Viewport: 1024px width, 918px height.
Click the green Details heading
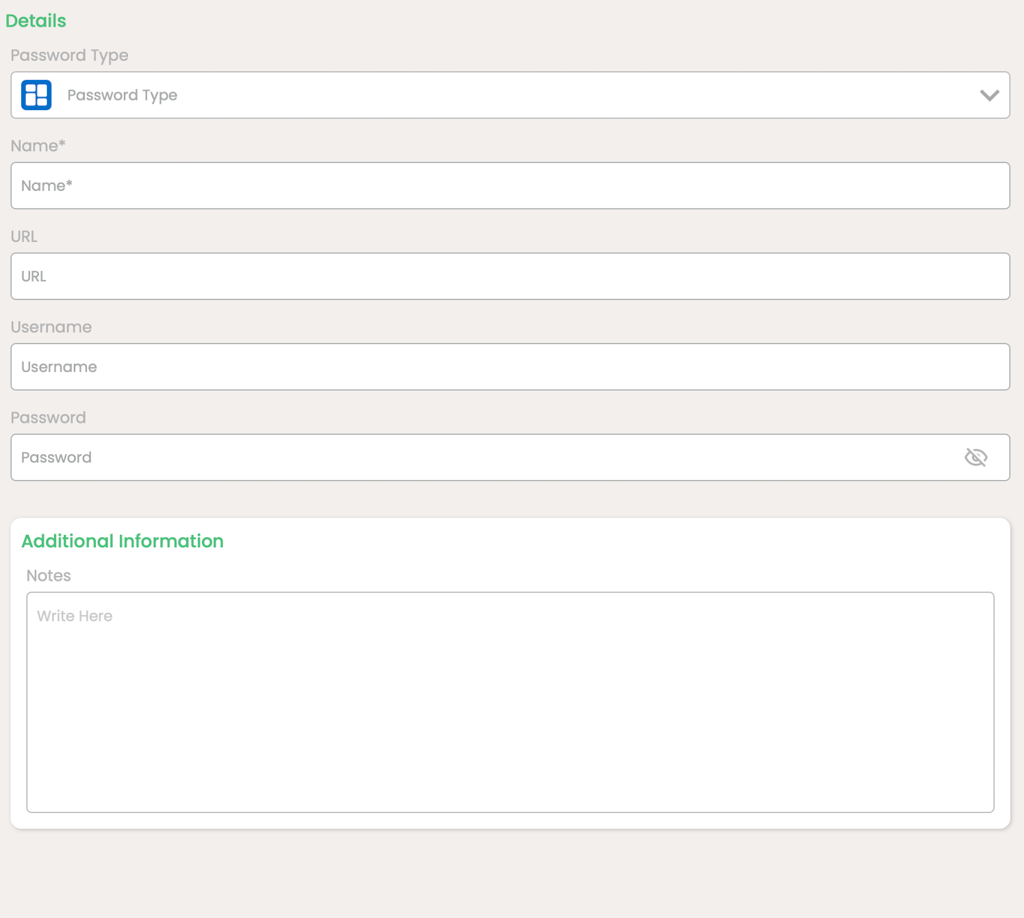36,21
